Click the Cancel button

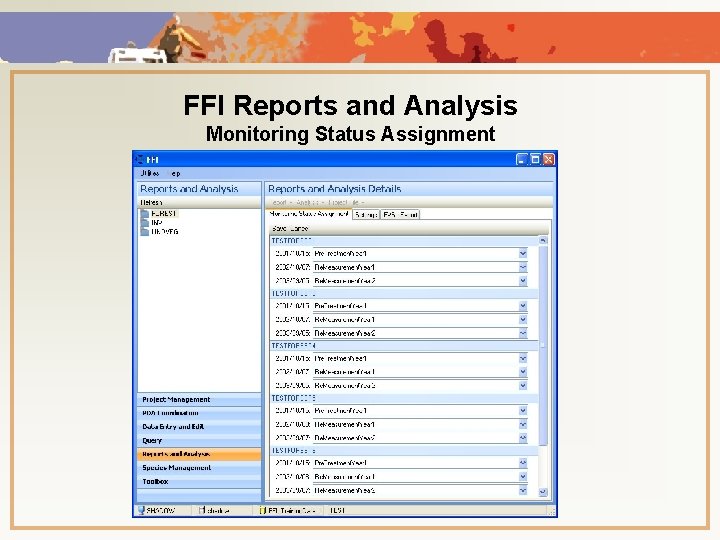[299, 228]
